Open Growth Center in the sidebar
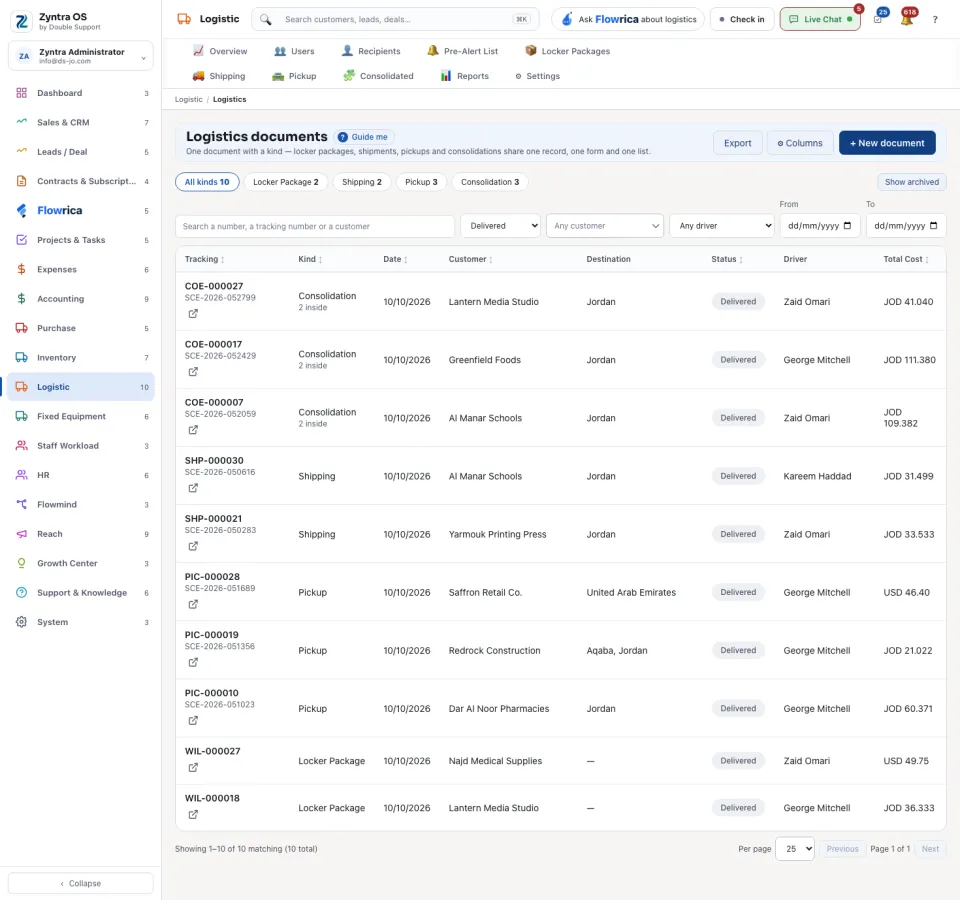The width and height of the screenshot is (960, 900). click(81, 563)
